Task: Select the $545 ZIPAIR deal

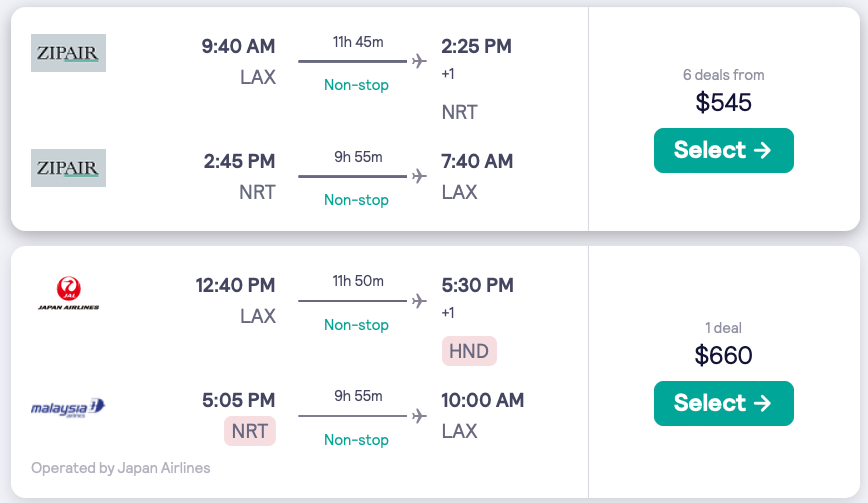Action: (x=723, y=150)
